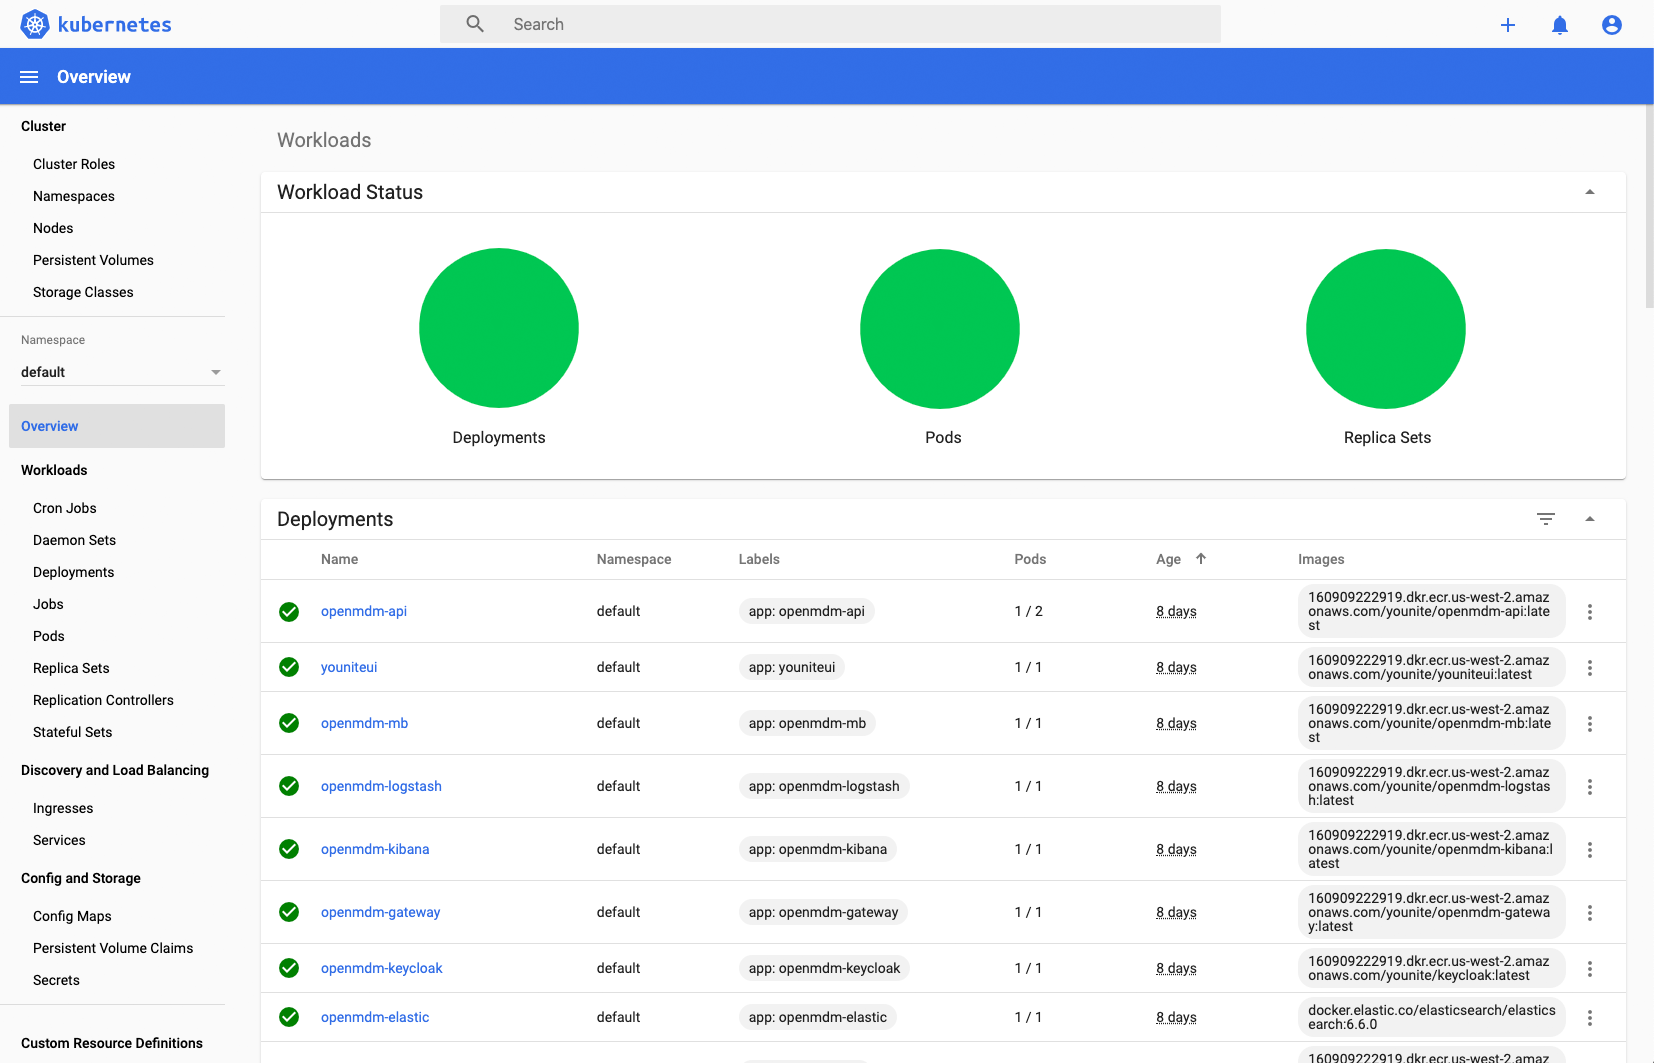Screen dimensions: 1654x1063
Task: Open the openmdm-api deployment link
Action: coord(364,611)
